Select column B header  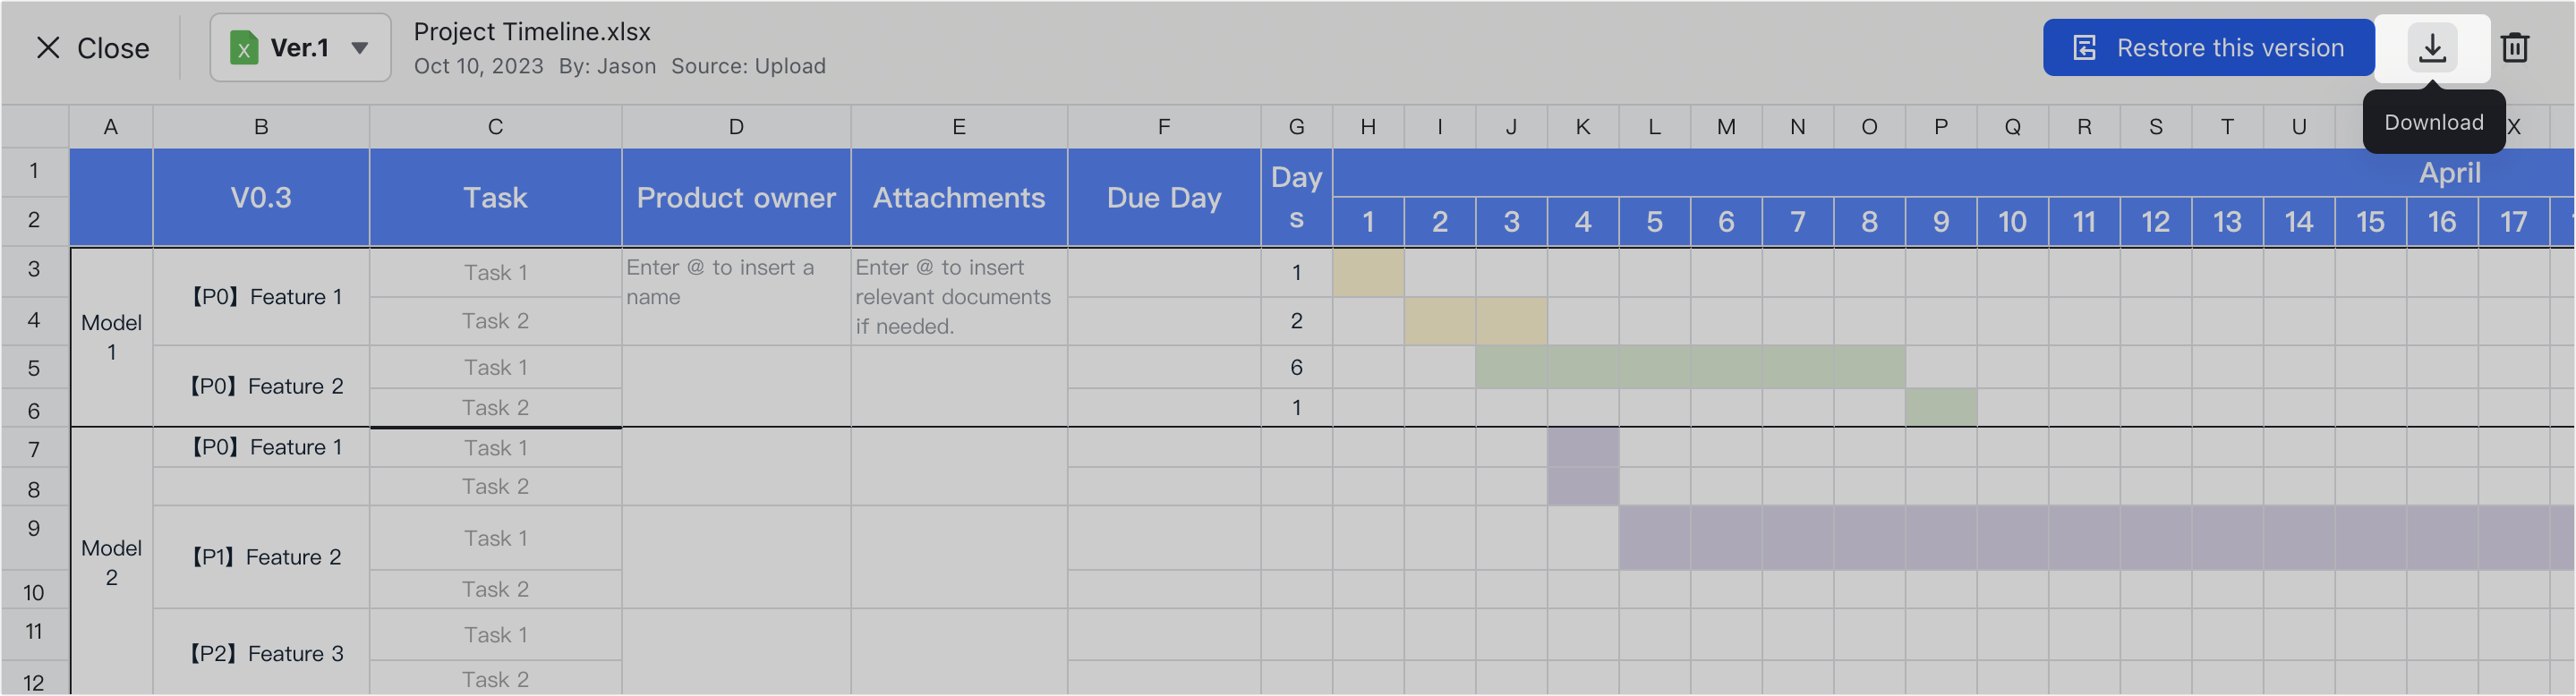(261, 127)
